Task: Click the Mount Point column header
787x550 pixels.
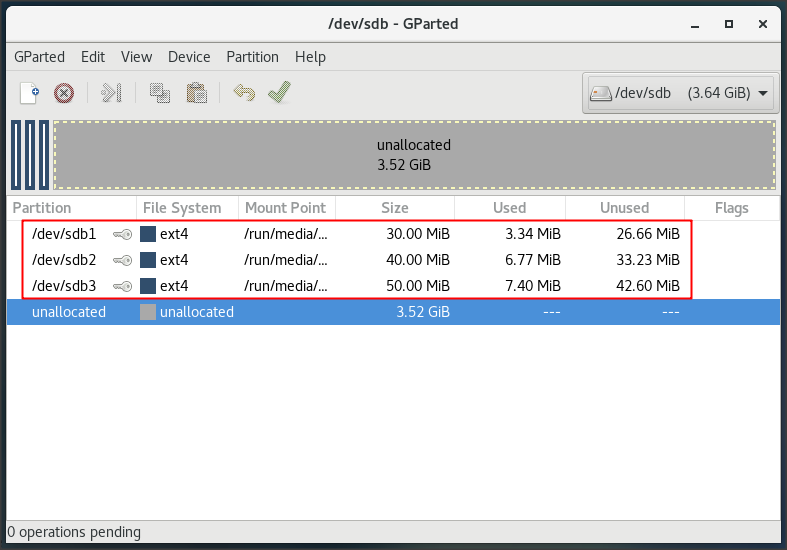Action: pyautogui.click(x=287, y=208)
